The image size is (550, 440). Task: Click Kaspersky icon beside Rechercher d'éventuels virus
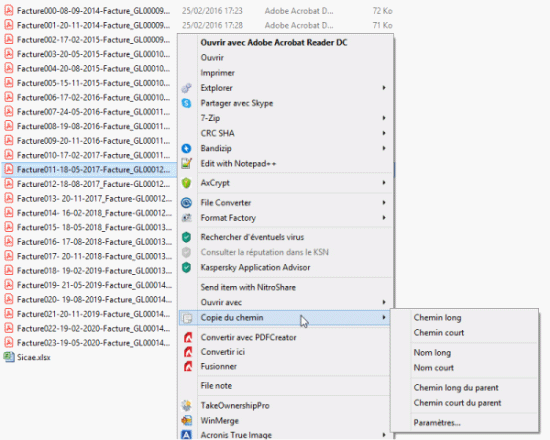[186, 237]
